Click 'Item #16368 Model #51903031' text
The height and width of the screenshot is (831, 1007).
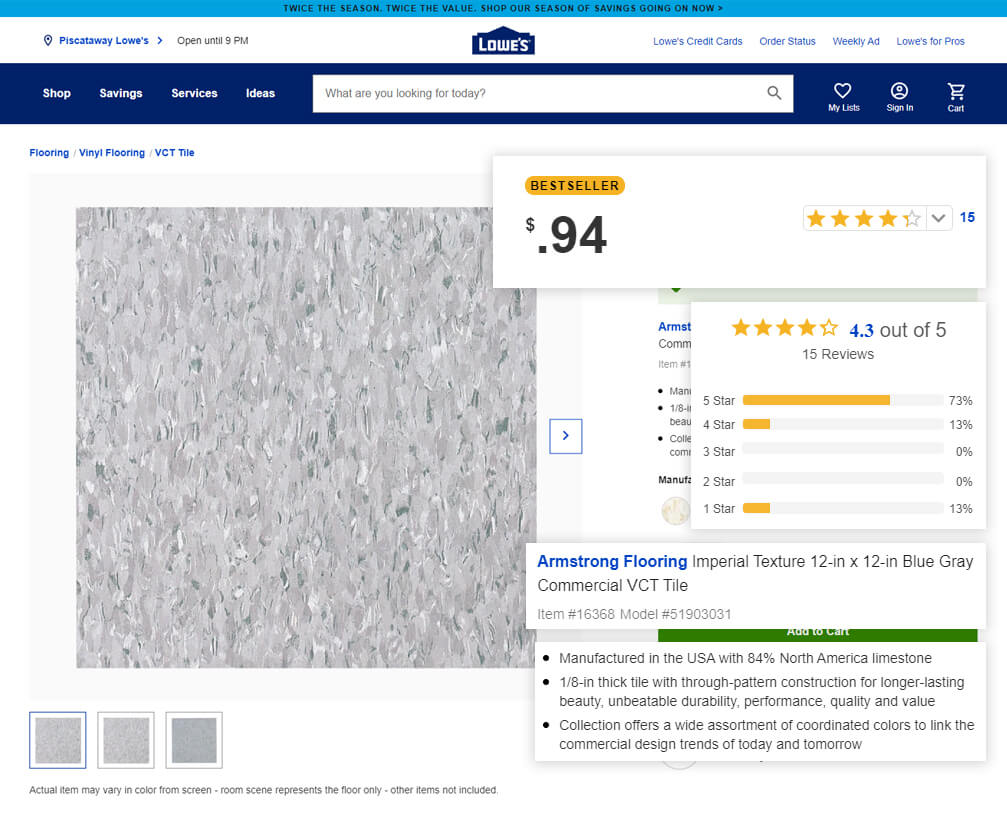[634, 614]
